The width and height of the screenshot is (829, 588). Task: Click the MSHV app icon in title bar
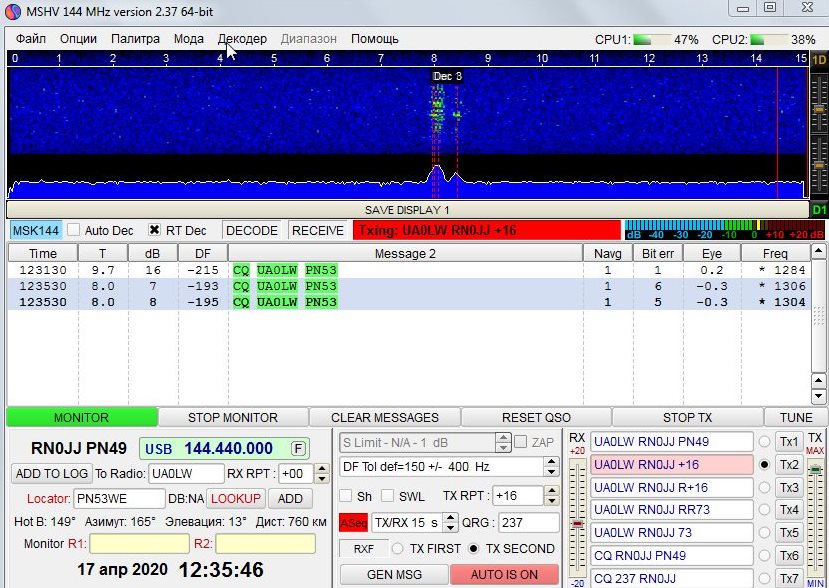pos(12,11)
